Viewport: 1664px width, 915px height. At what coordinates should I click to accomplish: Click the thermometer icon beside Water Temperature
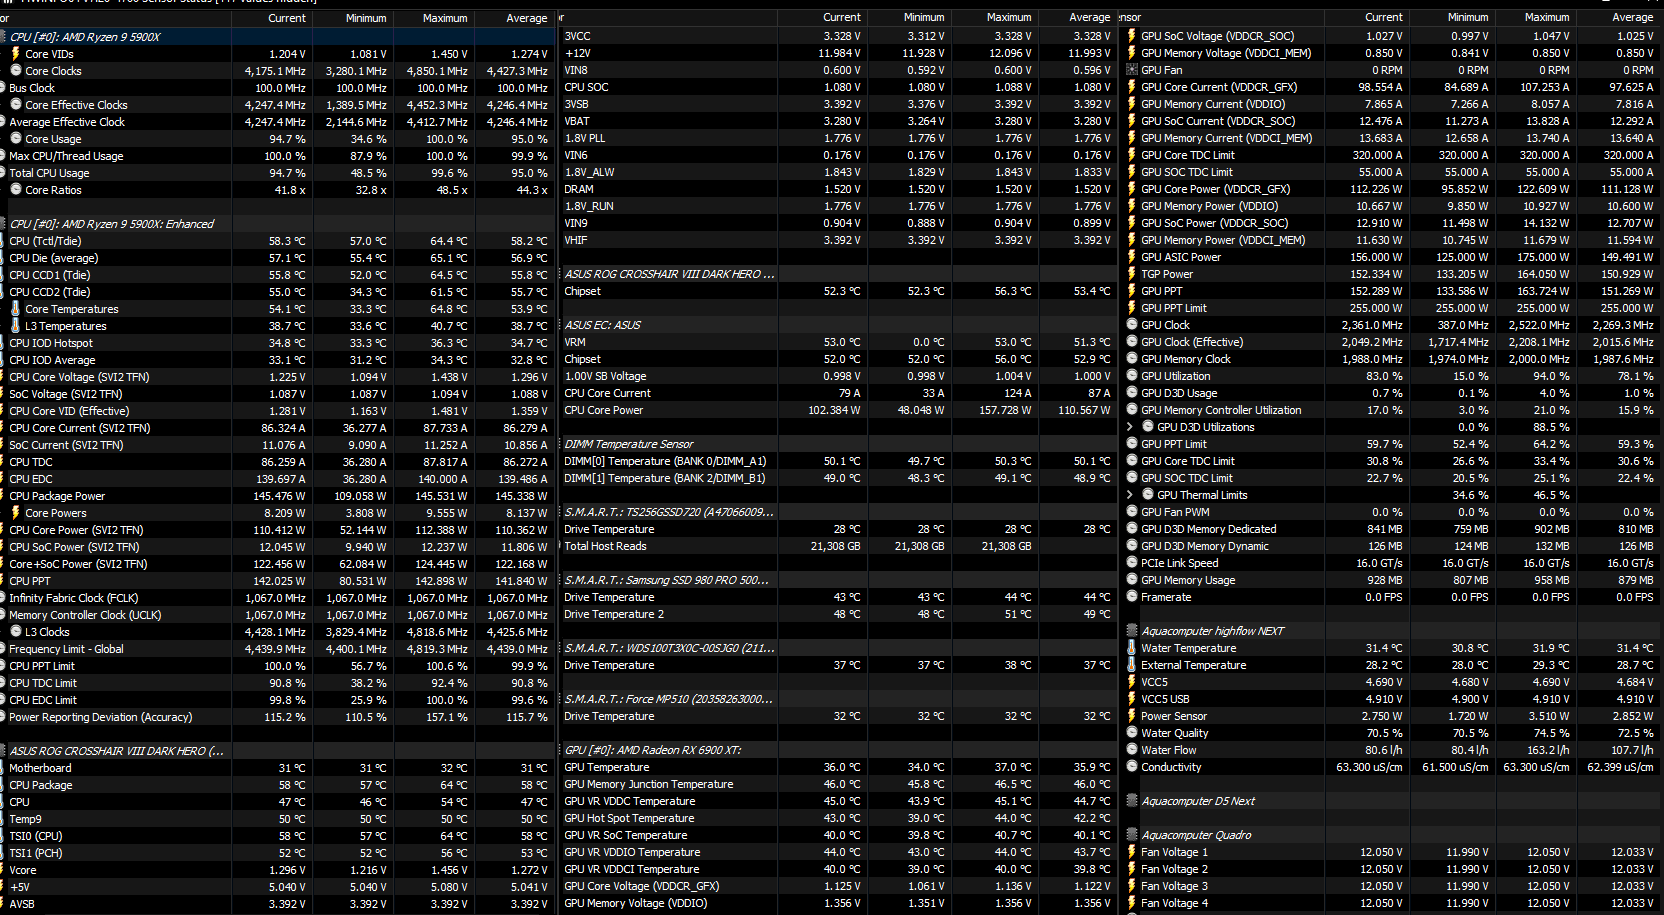1132,648
